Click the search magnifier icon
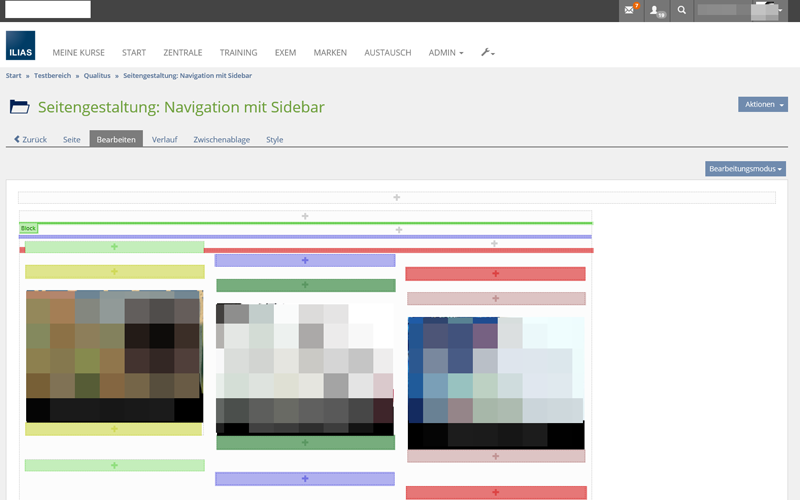 click(x=682, y=10)
